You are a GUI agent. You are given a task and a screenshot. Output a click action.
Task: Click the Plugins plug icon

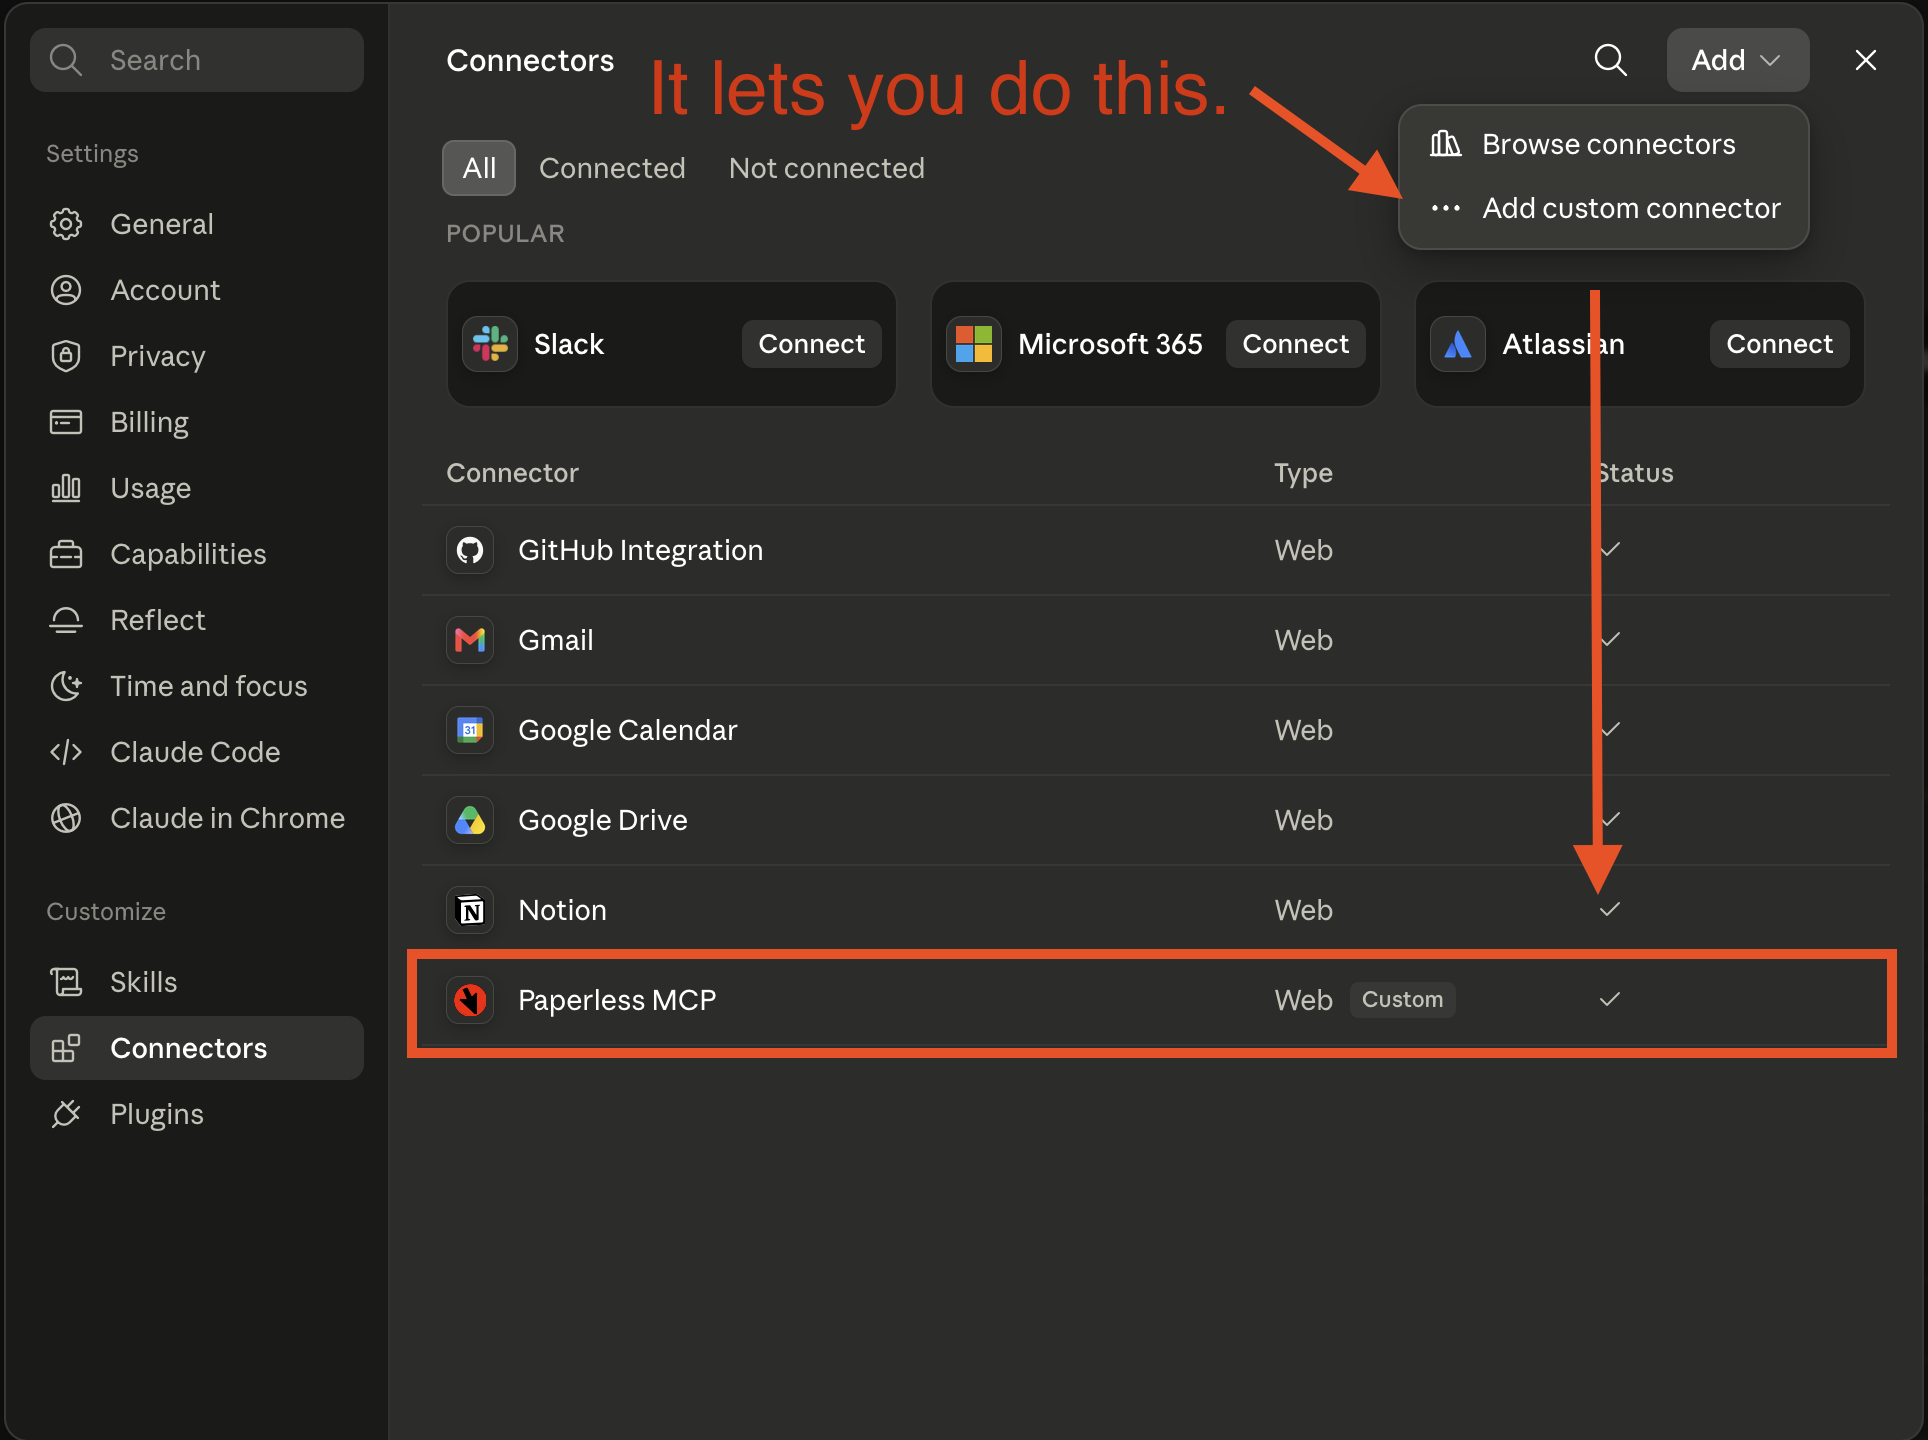(x=66, y=1114)
